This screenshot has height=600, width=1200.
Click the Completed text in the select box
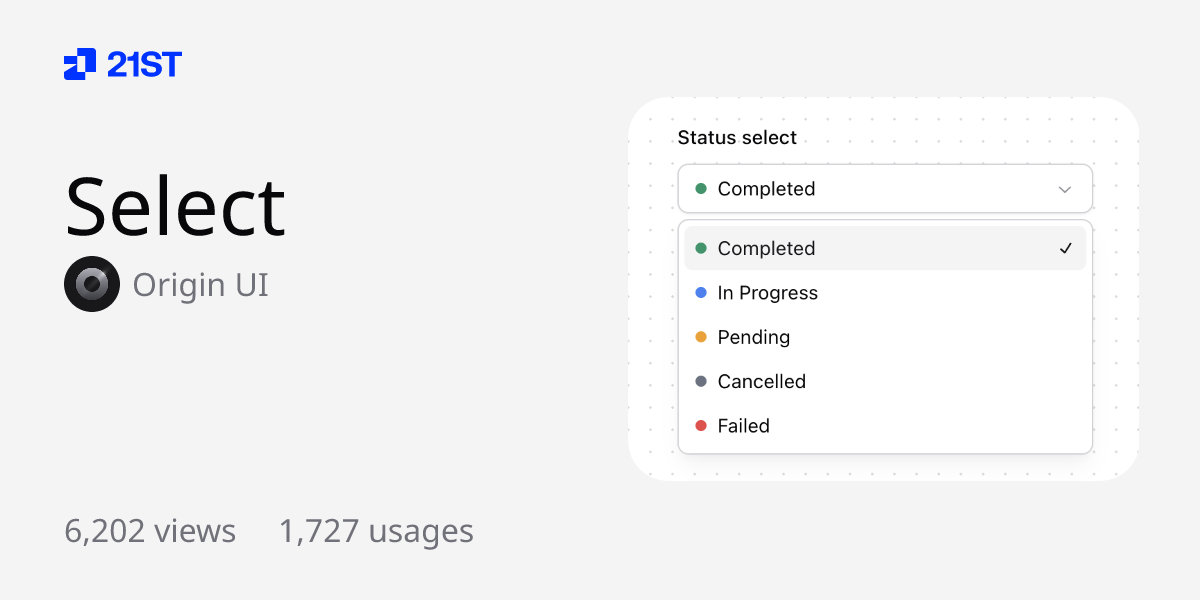[x=766, y=189]
